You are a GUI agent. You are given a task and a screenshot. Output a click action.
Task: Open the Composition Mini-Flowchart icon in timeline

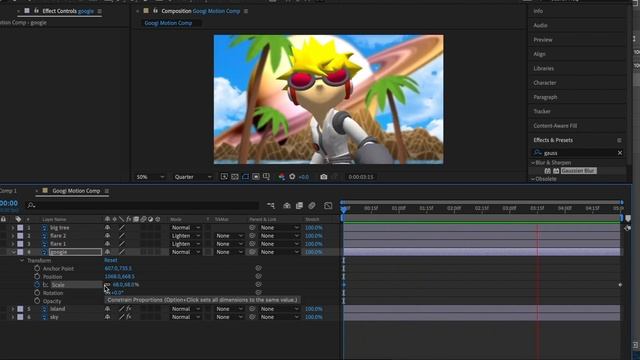[271, 206]
